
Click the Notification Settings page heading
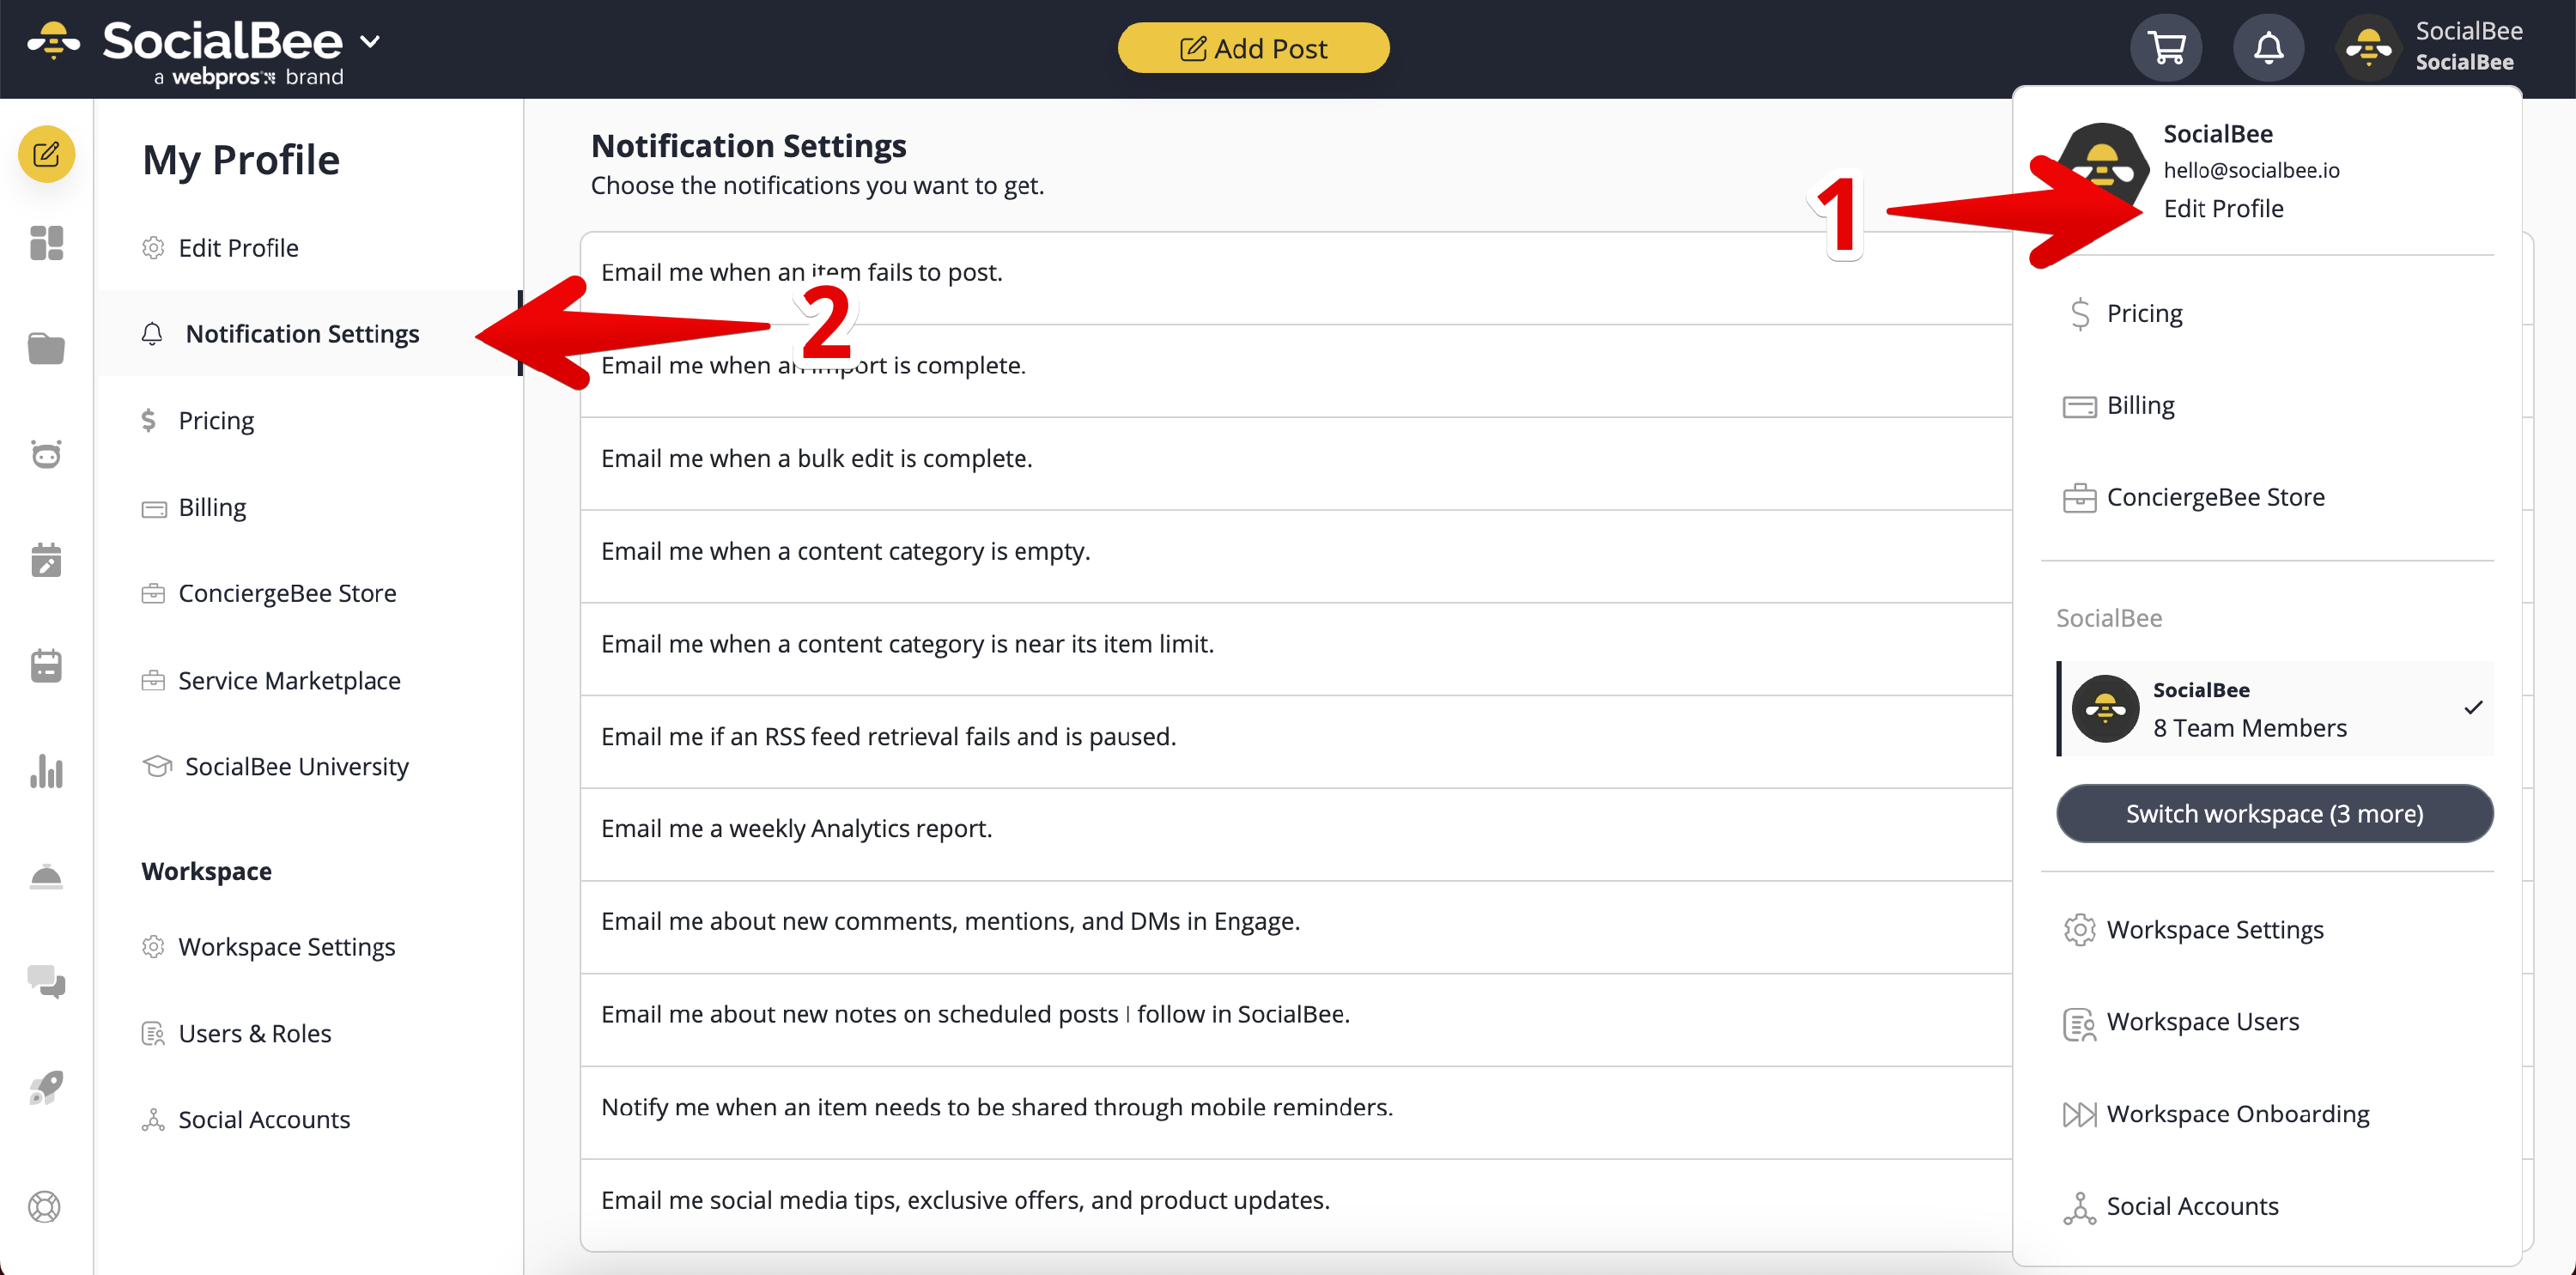pos(749,146)
